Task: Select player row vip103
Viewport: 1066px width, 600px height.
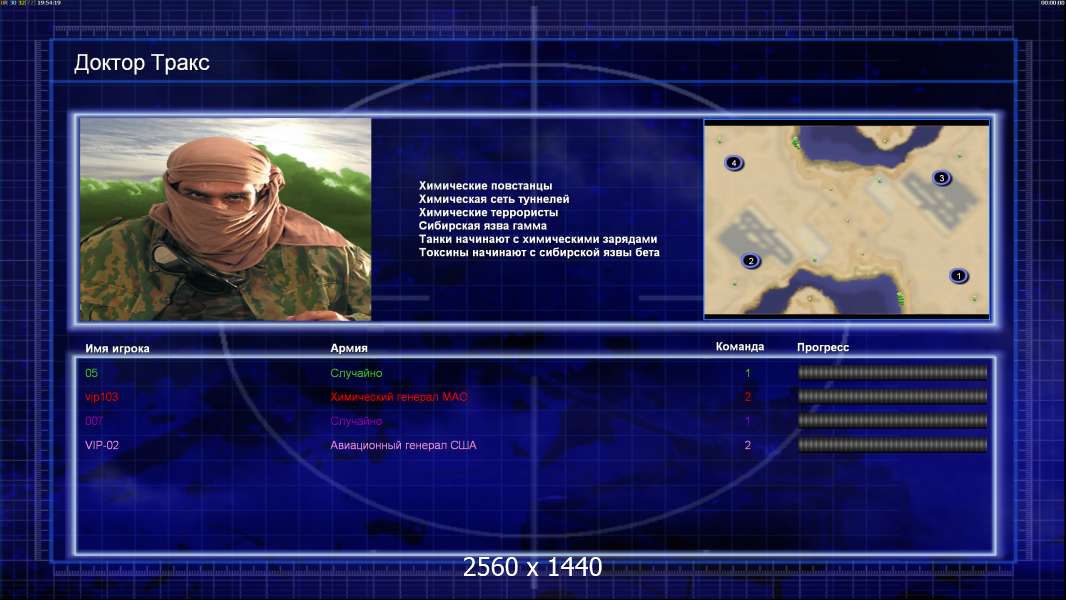Action: point(535,397)
